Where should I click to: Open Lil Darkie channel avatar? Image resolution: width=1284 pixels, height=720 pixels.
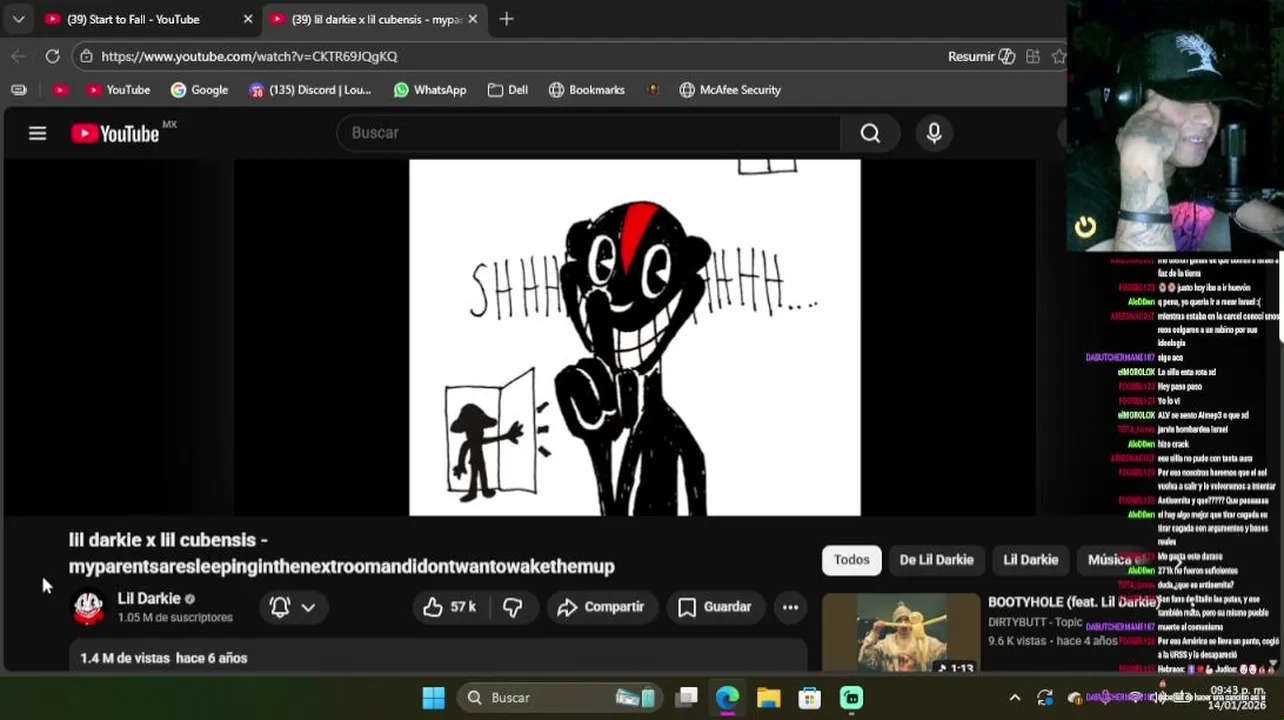pyautogui.click(x=88, y=607)
